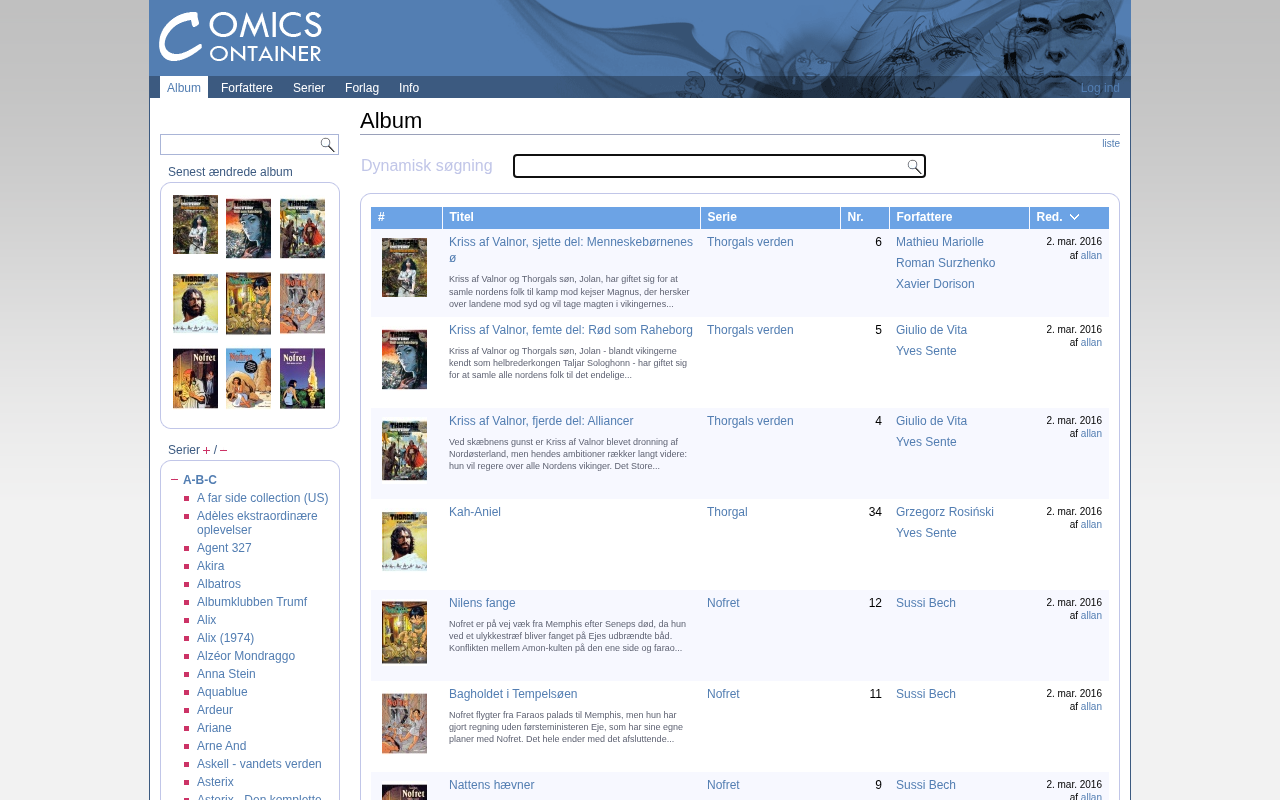Sort by the Forfattere column header
This screenshot has width=1280, height=800.
pyautogui.click(x=959, y=218)
